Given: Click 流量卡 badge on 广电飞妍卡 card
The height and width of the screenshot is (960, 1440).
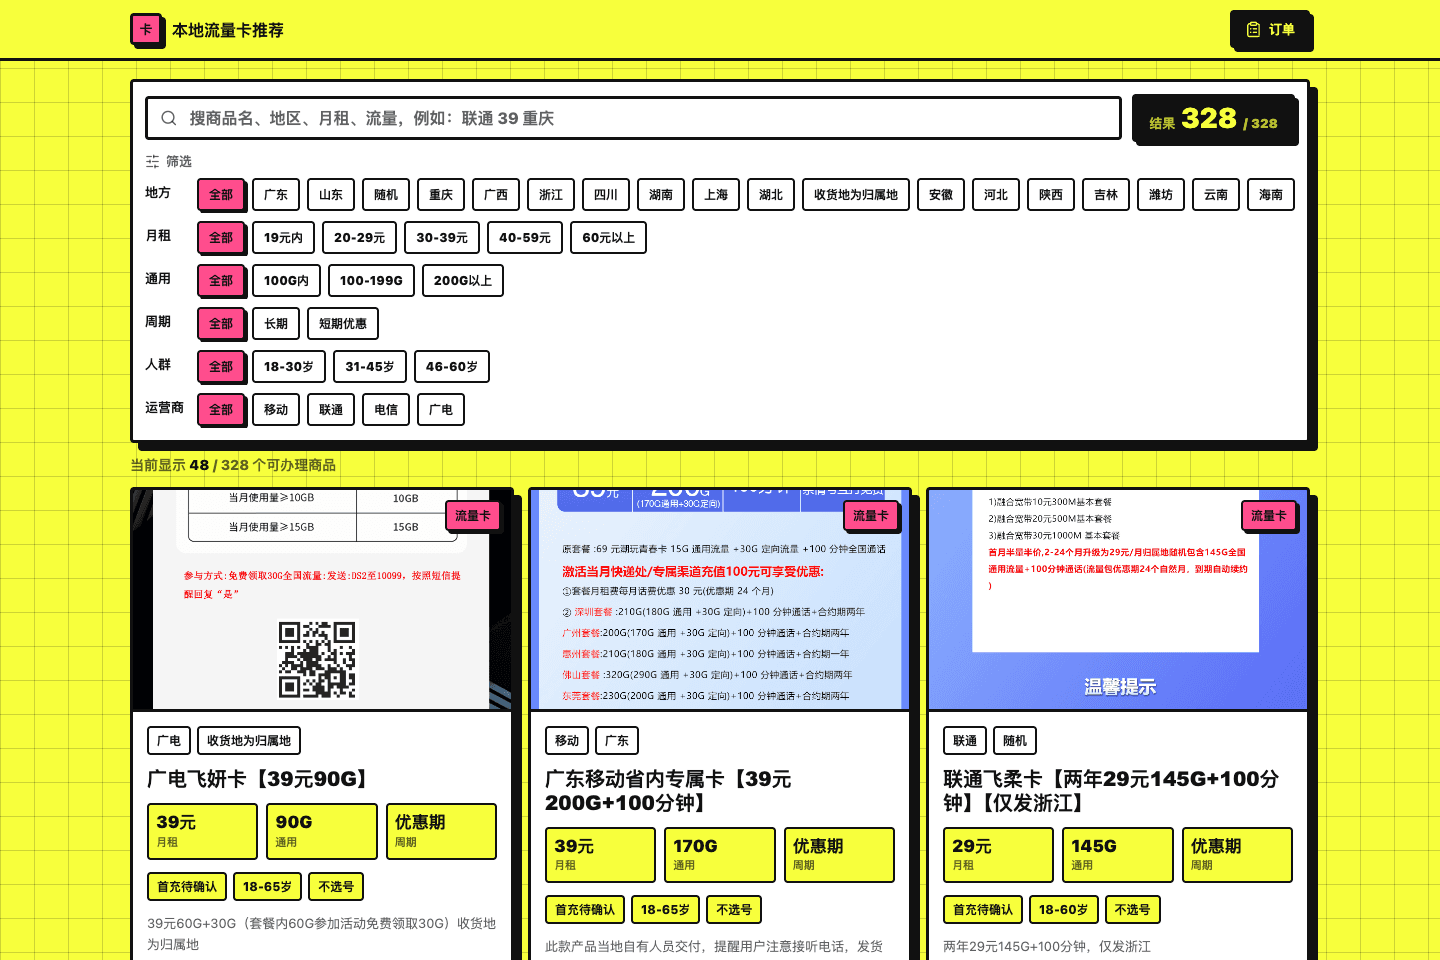Looking at the screenshot, I should pos(473,516).
